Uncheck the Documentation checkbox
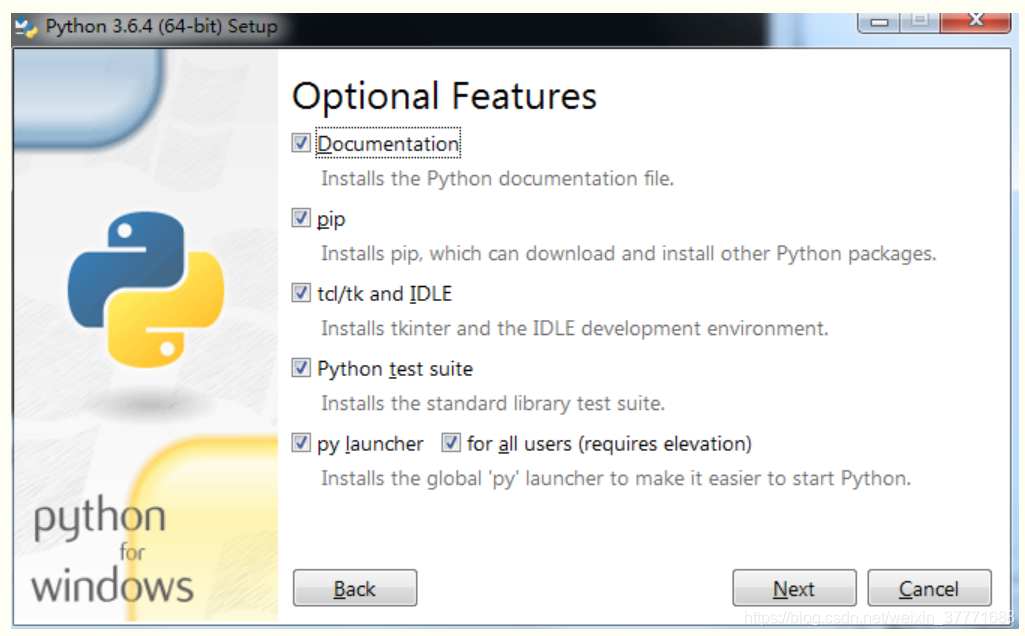The width and height of the screenshot is (1025, 636). pyautogui.click(x=301, y=143)
